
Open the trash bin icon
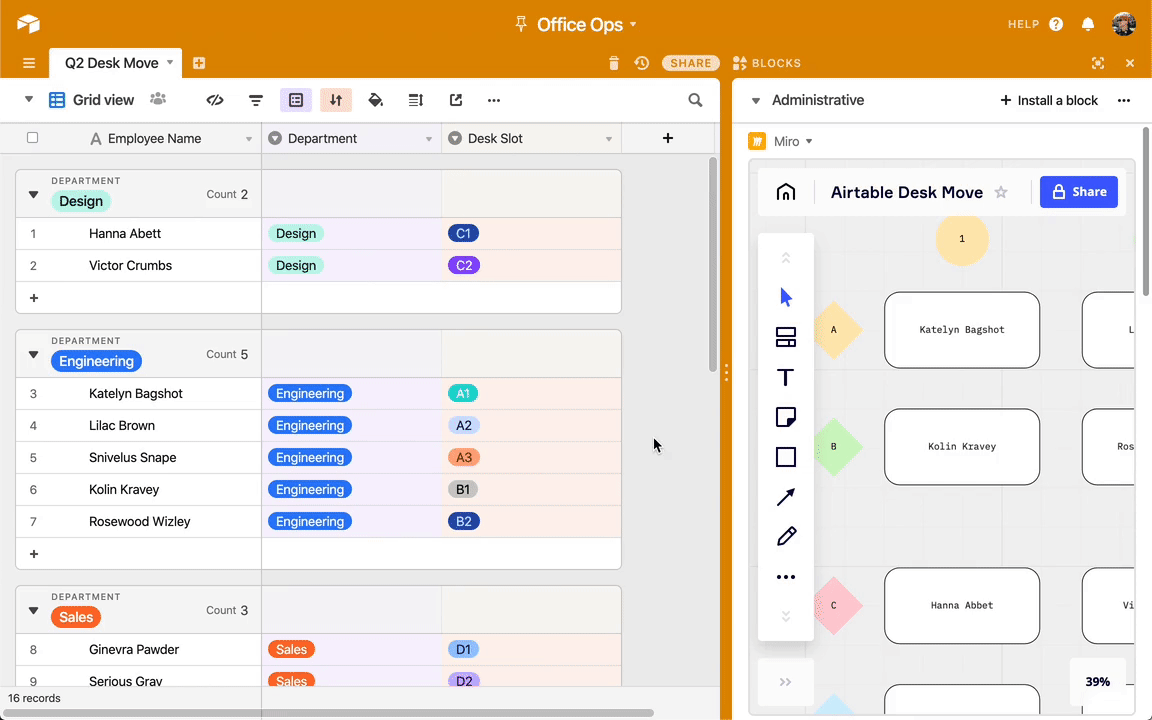(613, 63)
